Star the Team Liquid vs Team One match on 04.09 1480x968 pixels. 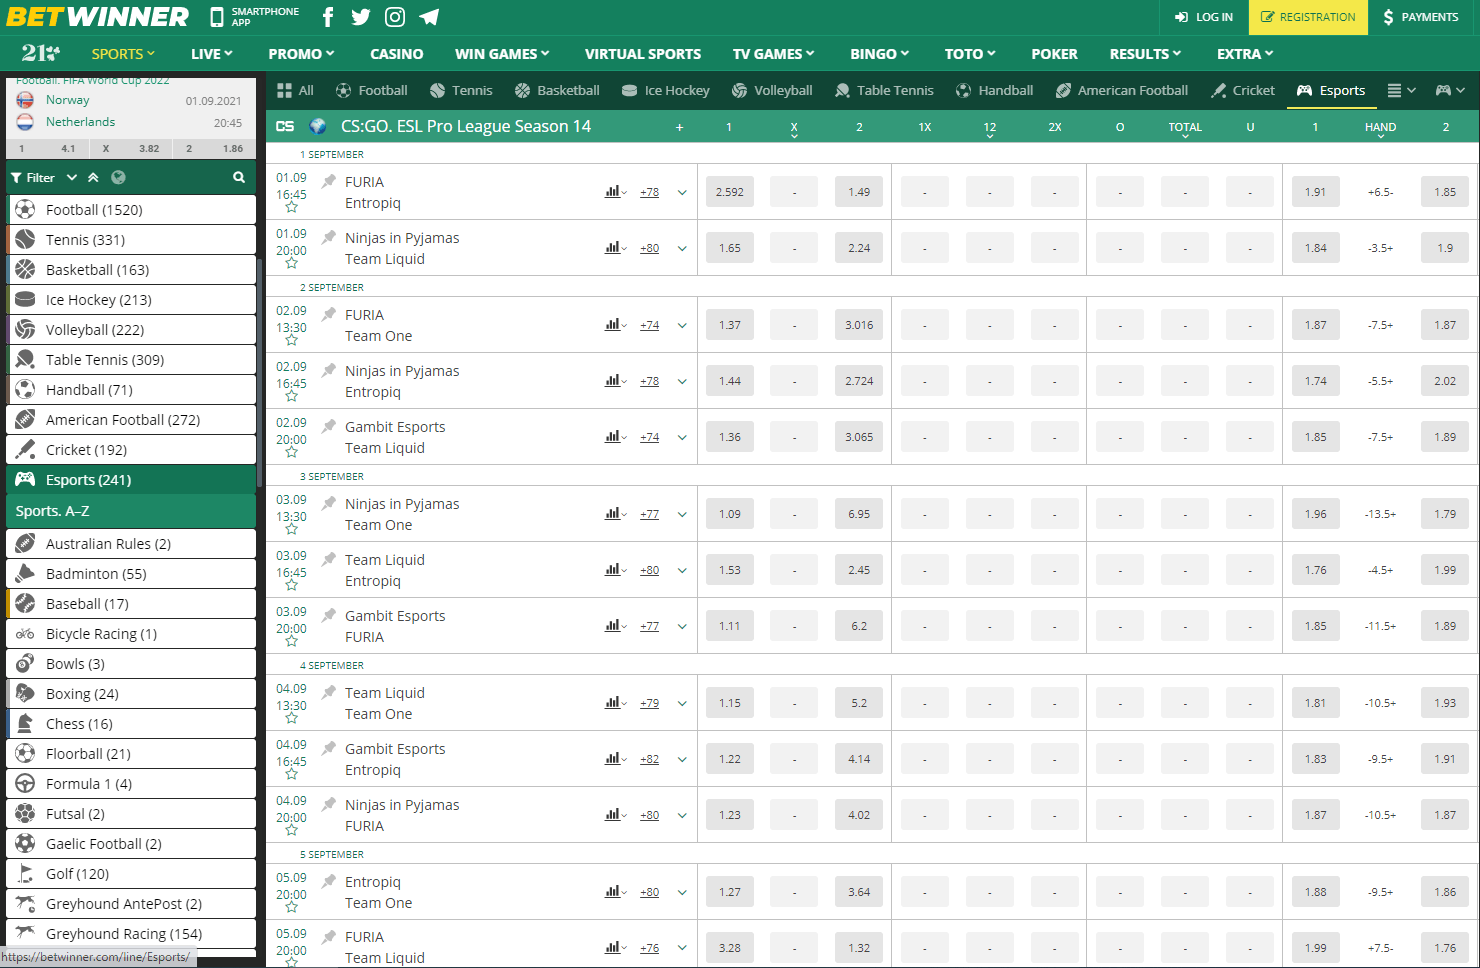(291, 719)
